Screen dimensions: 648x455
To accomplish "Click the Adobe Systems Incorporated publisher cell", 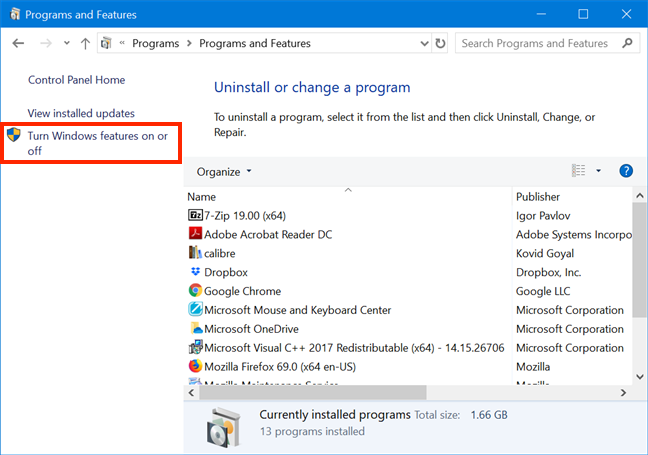I will pos(574,235).
